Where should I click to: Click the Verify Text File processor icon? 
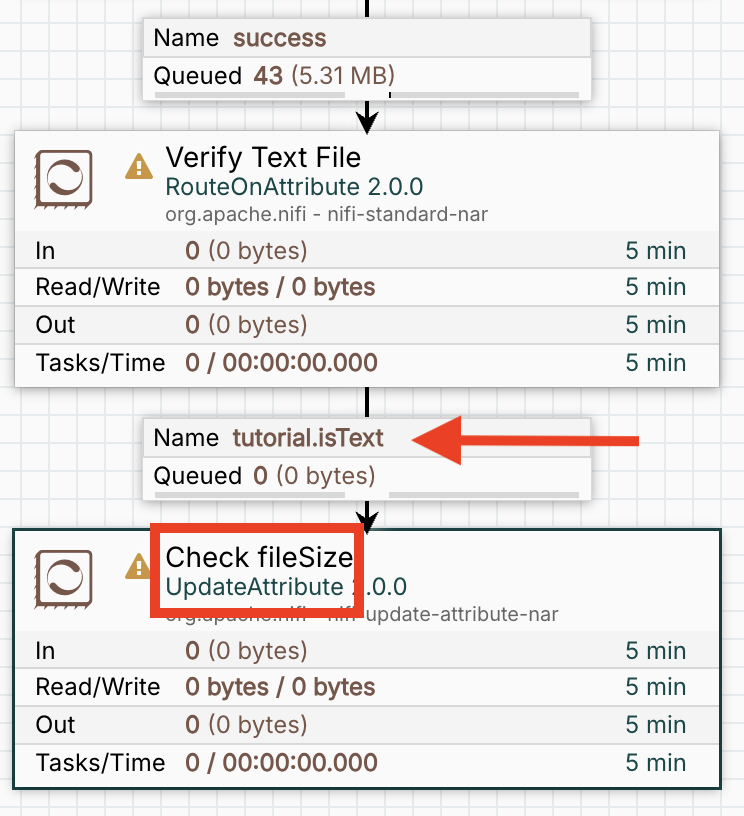63,179
